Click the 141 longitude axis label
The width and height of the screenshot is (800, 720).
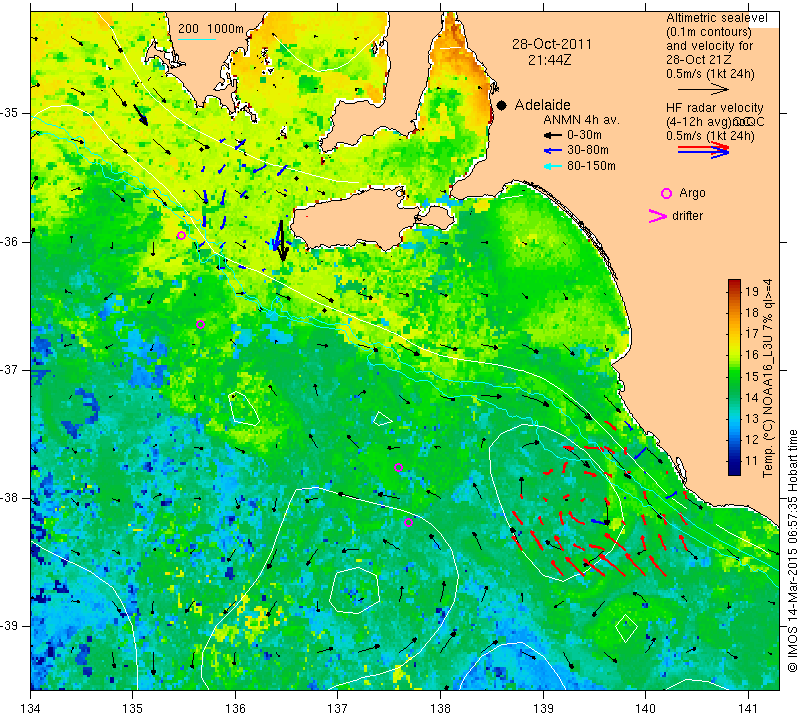point(748,708)
